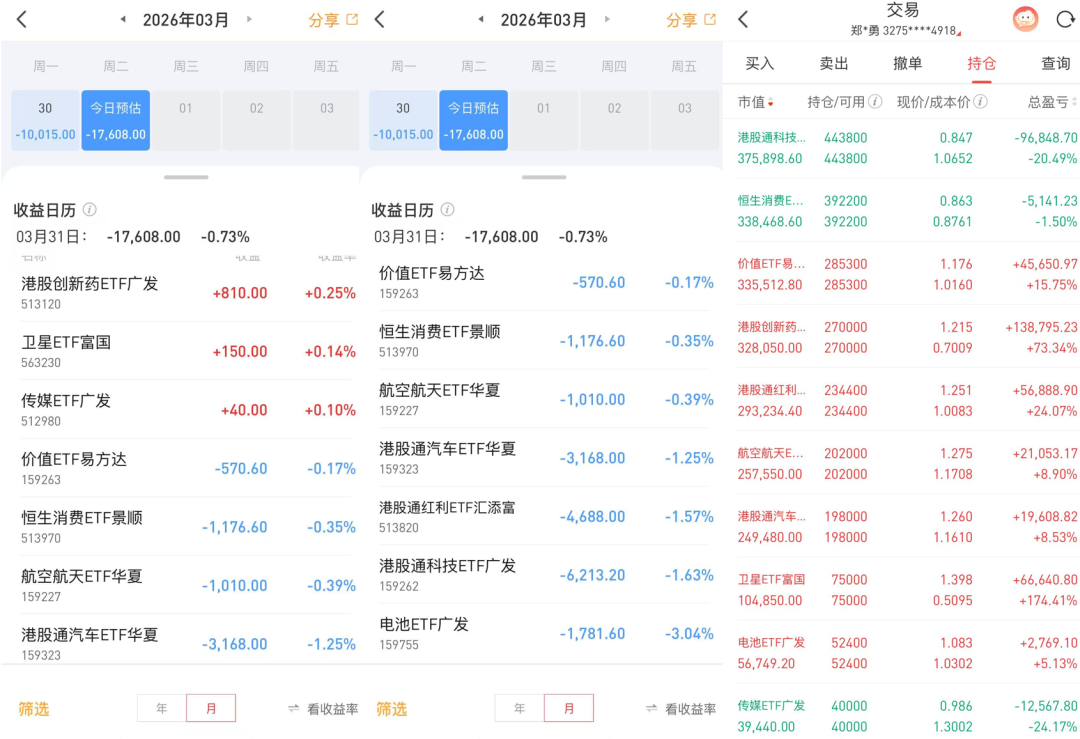
Task: Open 航空航天E holding with market value 257,550.00
Action: pos(906,464)
